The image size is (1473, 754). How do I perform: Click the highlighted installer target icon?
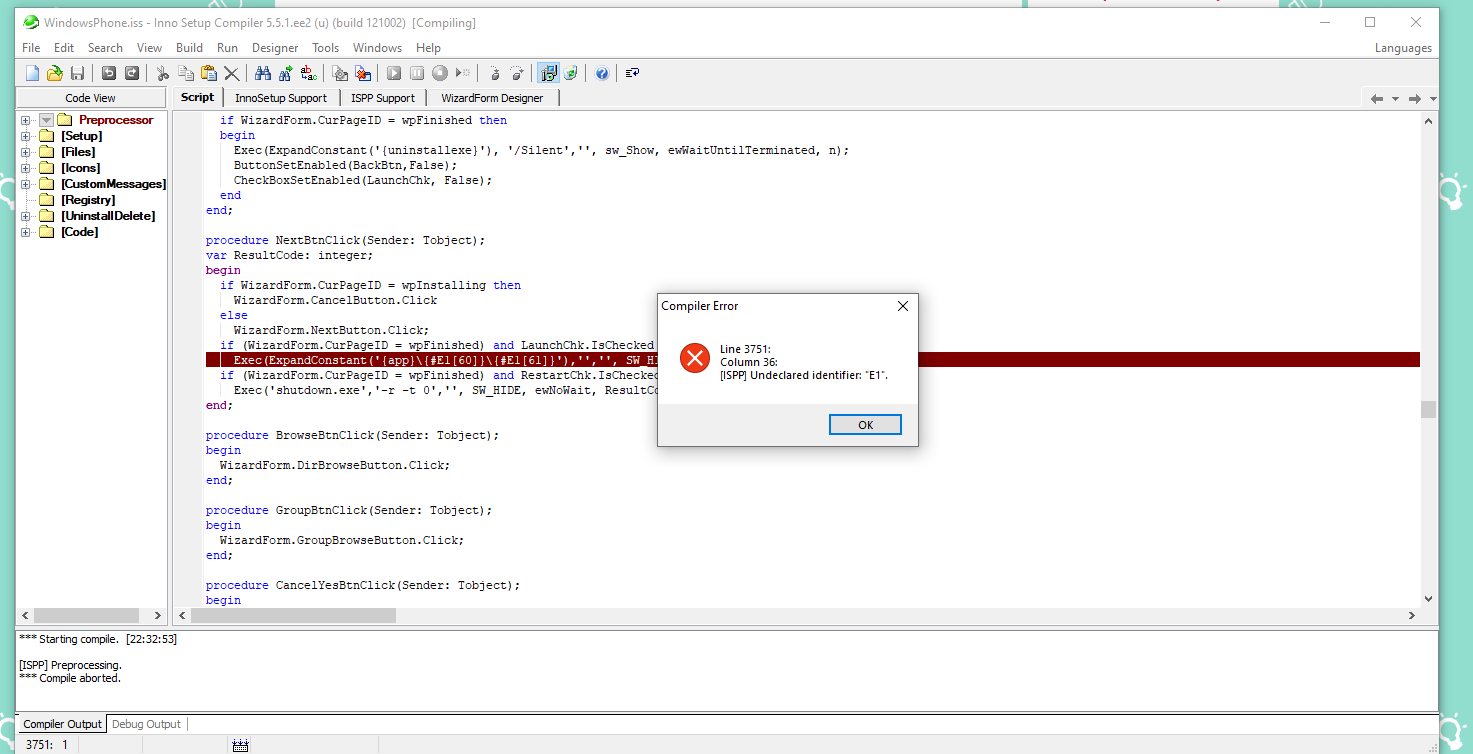548,73
